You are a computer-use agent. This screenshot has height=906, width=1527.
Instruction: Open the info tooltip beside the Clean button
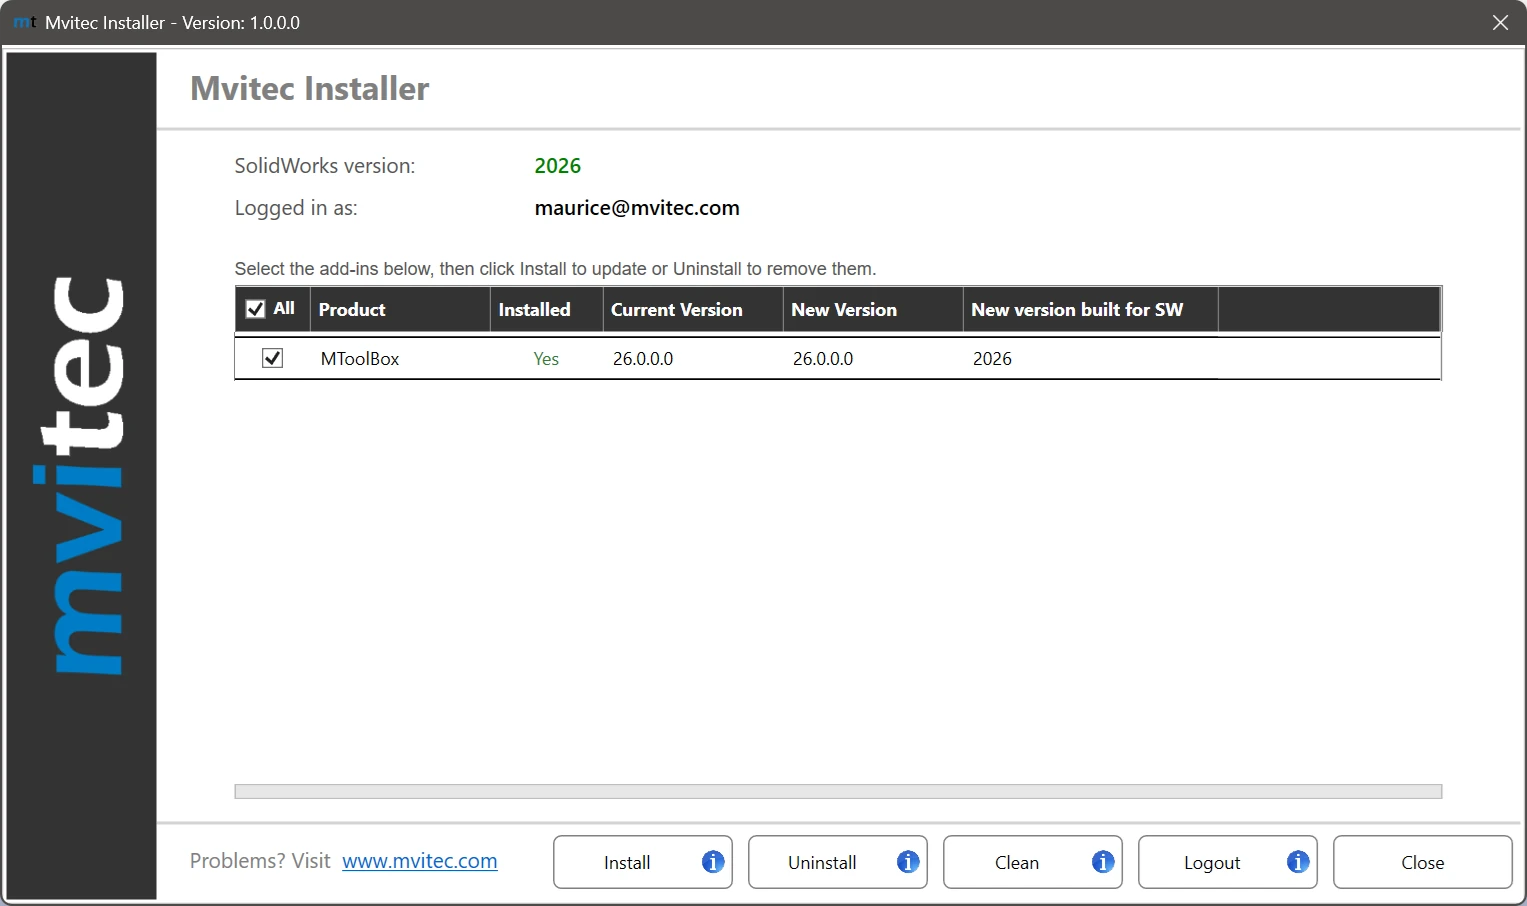tap(1102, 861)
